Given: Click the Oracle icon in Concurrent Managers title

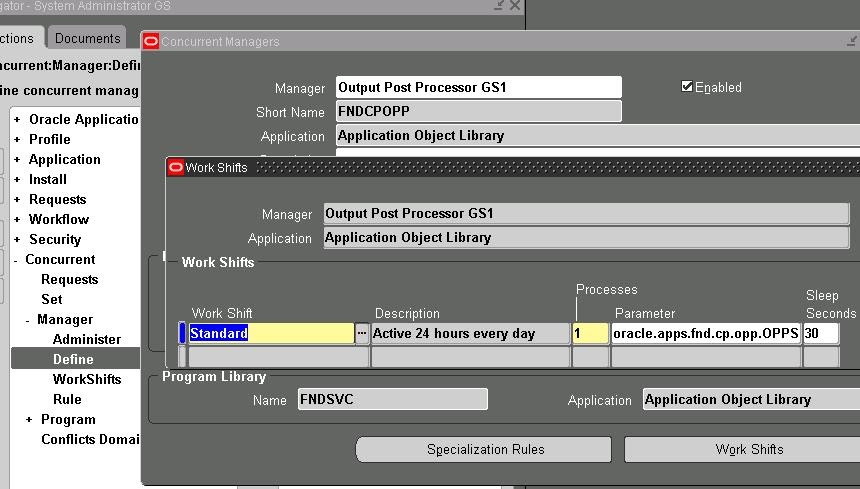Looking at the screenshot, I should [x=151, y=41].
